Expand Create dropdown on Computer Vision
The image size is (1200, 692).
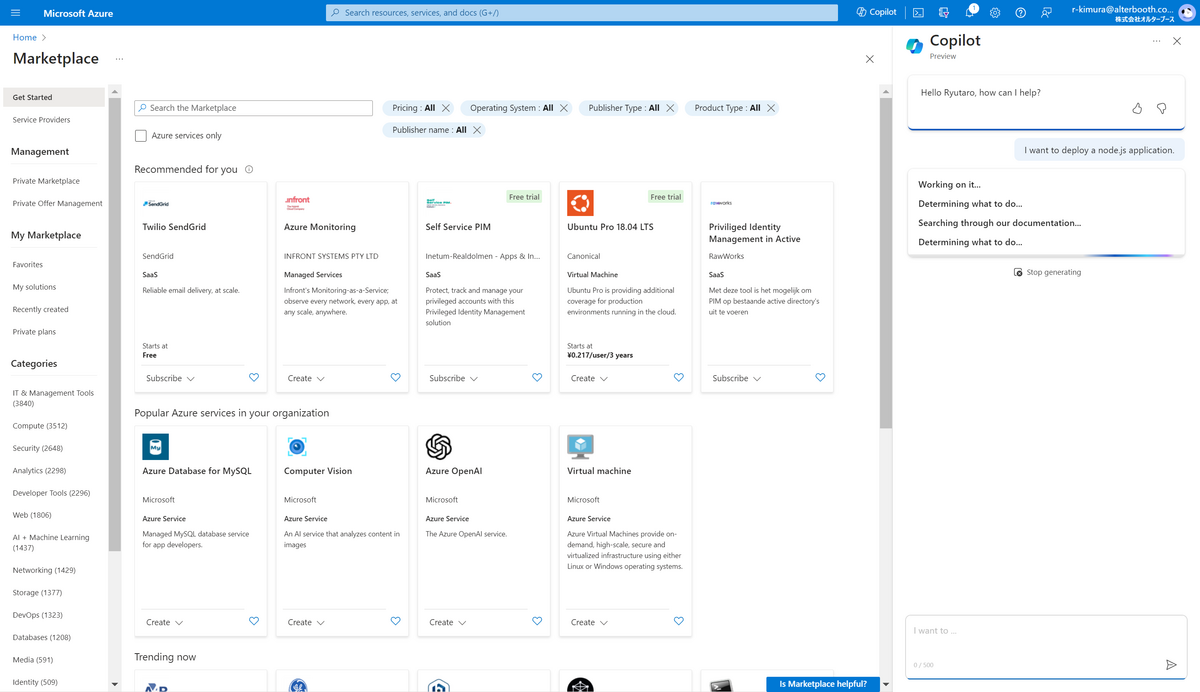point(306,622)
